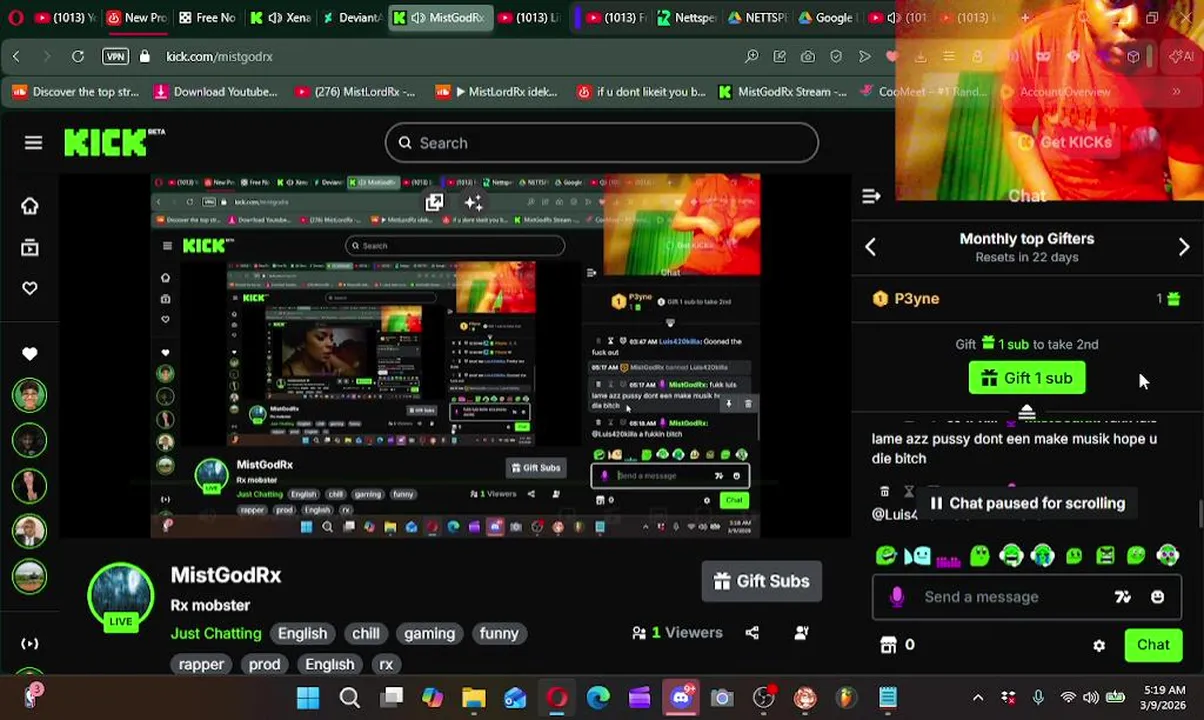Image resolution: width=1204 pixels, height=720 pixels.
Task: Switch to the Free No browser tab
Action: [208, 17]
